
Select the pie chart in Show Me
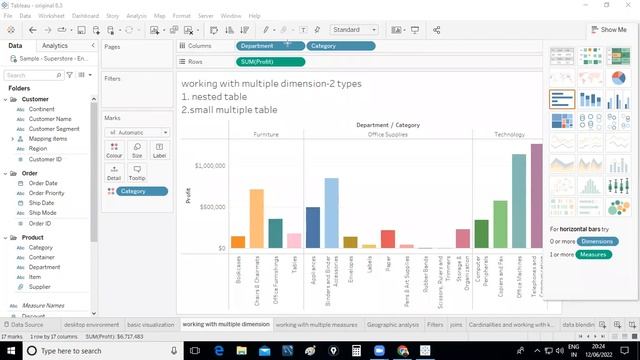pyautogui.click(x=618, y=78)
